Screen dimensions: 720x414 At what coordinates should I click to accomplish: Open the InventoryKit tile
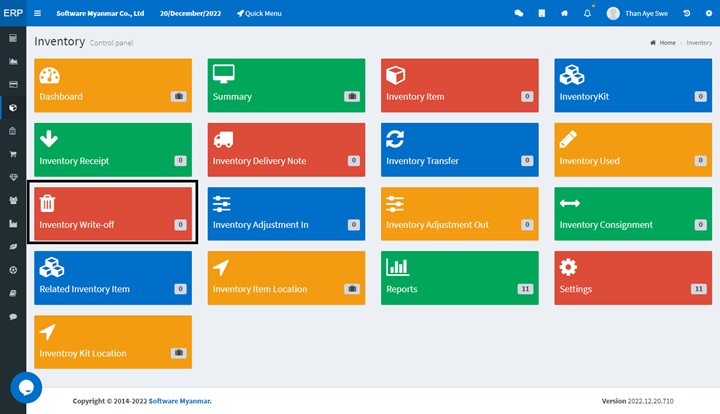pos(633,85)
